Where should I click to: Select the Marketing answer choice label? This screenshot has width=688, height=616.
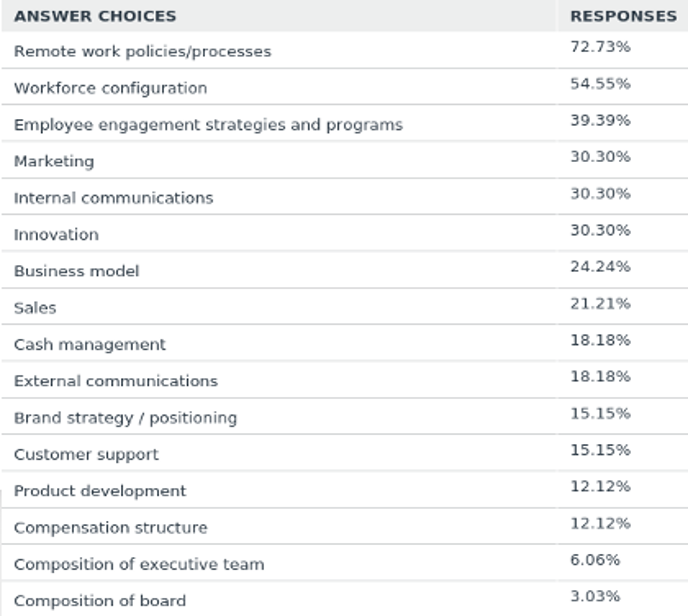point(54,161)
